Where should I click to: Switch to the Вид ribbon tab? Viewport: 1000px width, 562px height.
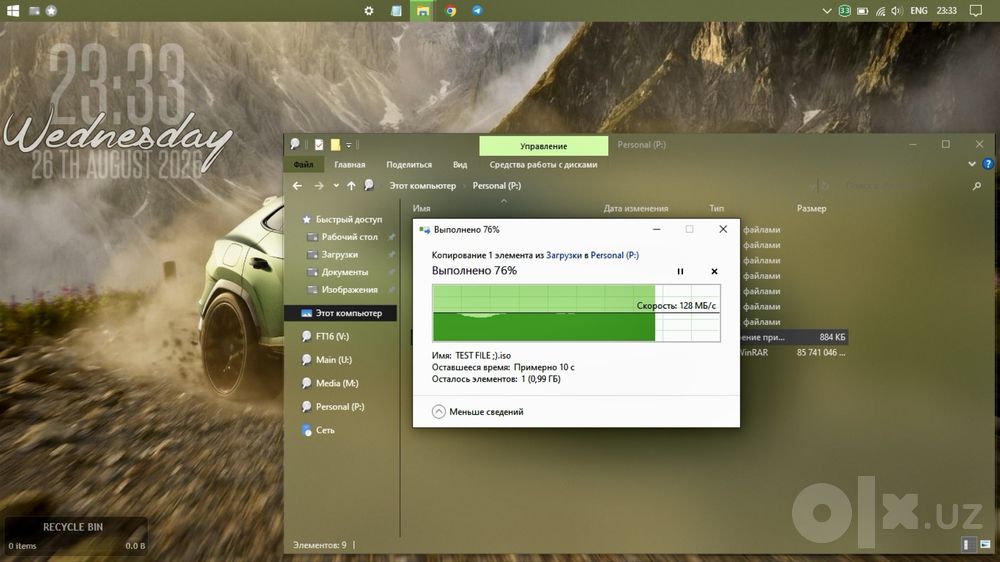point(460,165)
